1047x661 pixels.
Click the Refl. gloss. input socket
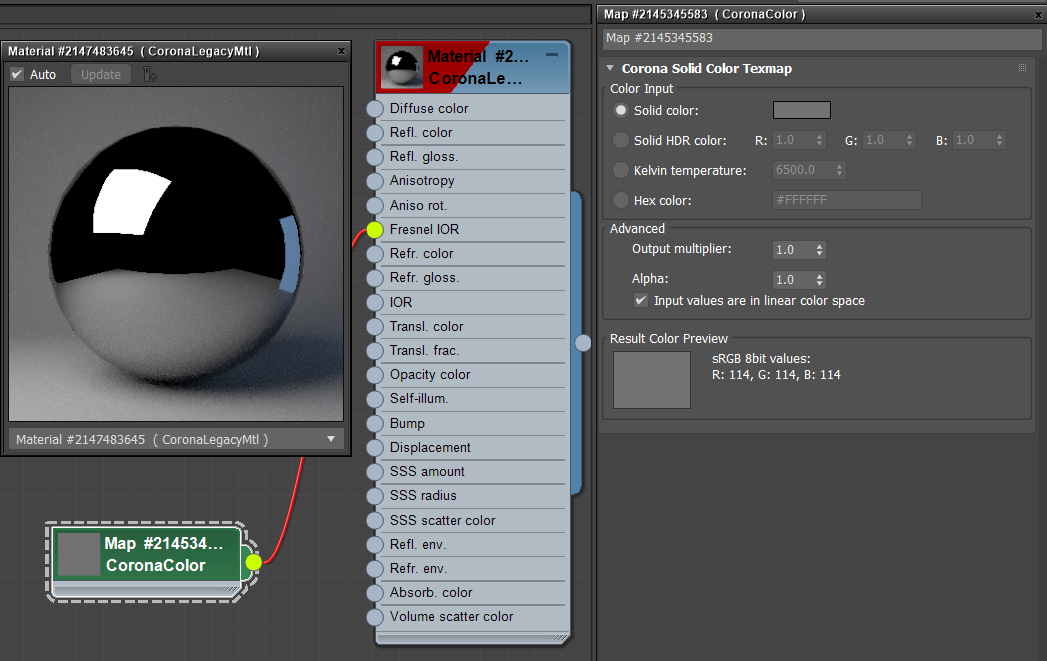tap(375, 157)
